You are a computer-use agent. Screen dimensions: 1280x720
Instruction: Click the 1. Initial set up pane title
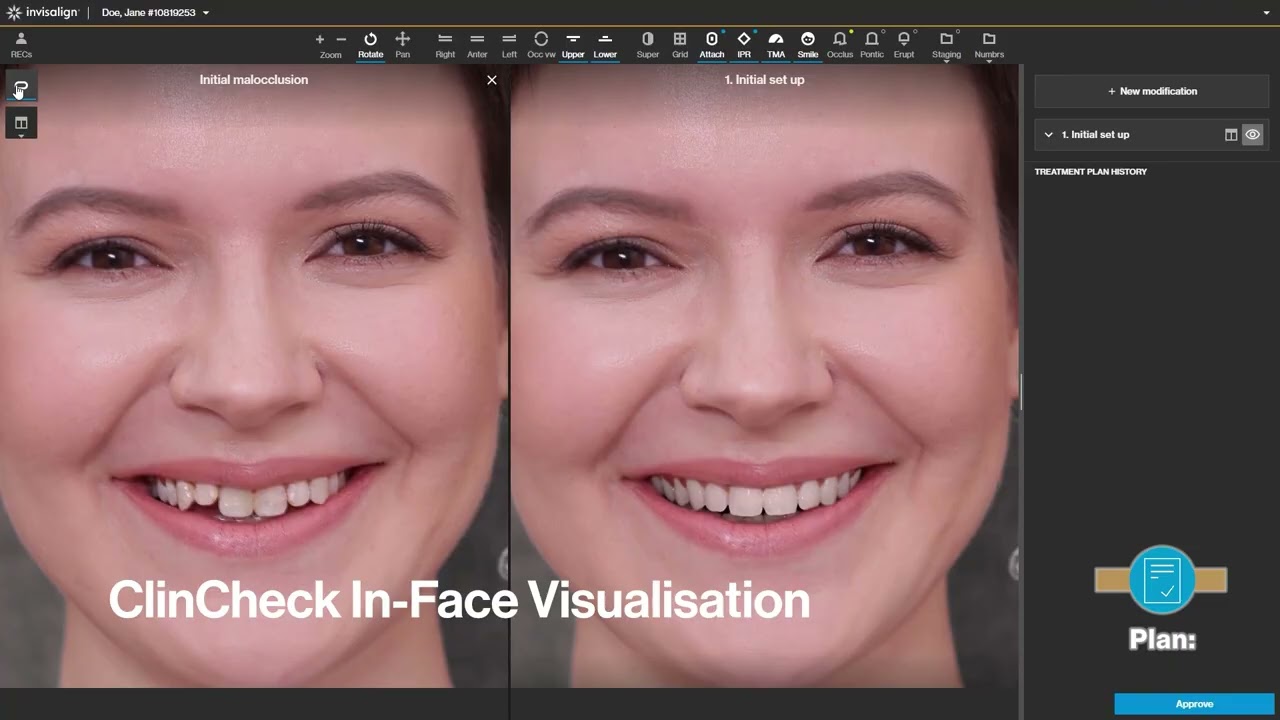(x=764, y=80)
